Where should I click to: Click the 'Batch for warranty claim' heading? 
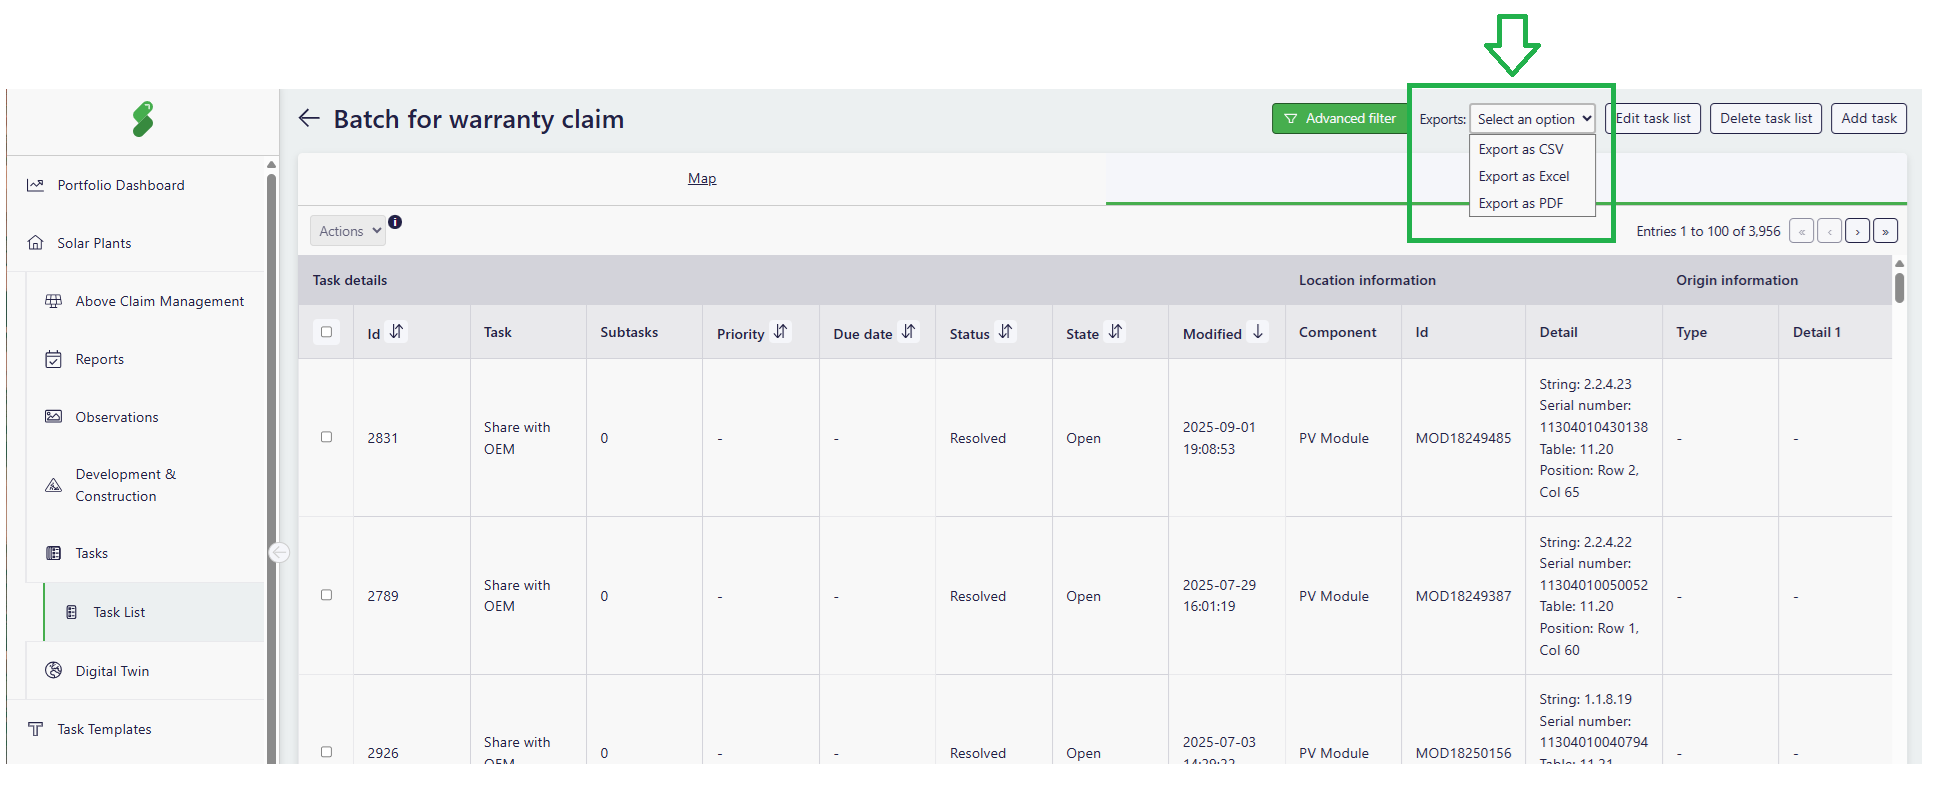(x=478, y=119)
